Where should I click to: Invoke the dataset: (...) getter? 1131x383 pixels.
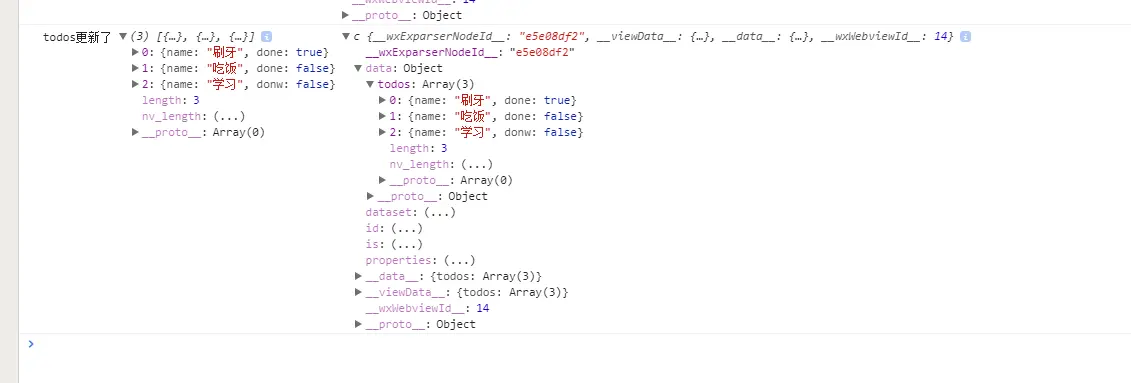click(x=440, y=212)
